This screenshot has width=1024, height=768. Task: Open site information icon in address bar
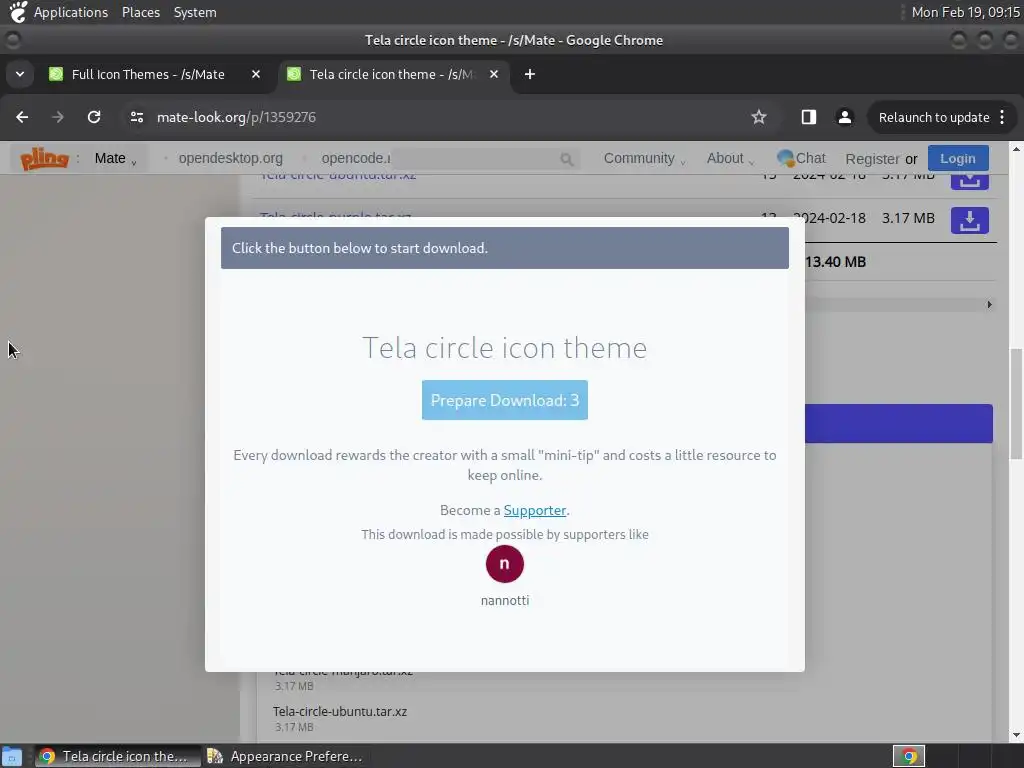[136, 117]
